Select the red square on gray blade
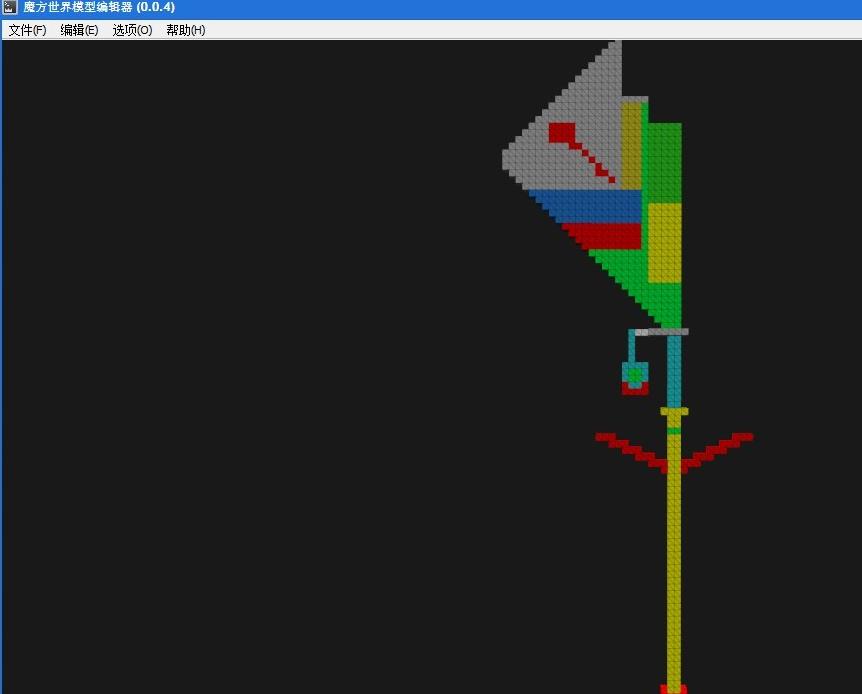 [562, 133]
